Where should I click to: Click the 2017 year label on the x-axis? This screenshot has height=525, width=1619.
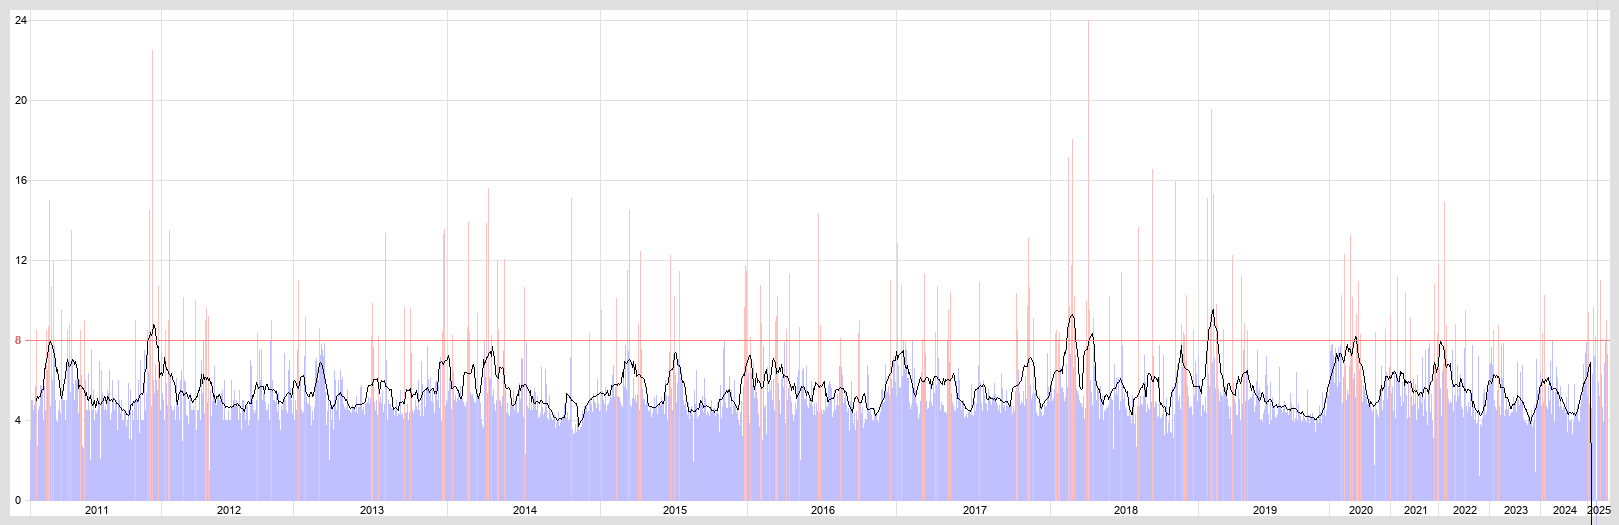pos(975,510)
